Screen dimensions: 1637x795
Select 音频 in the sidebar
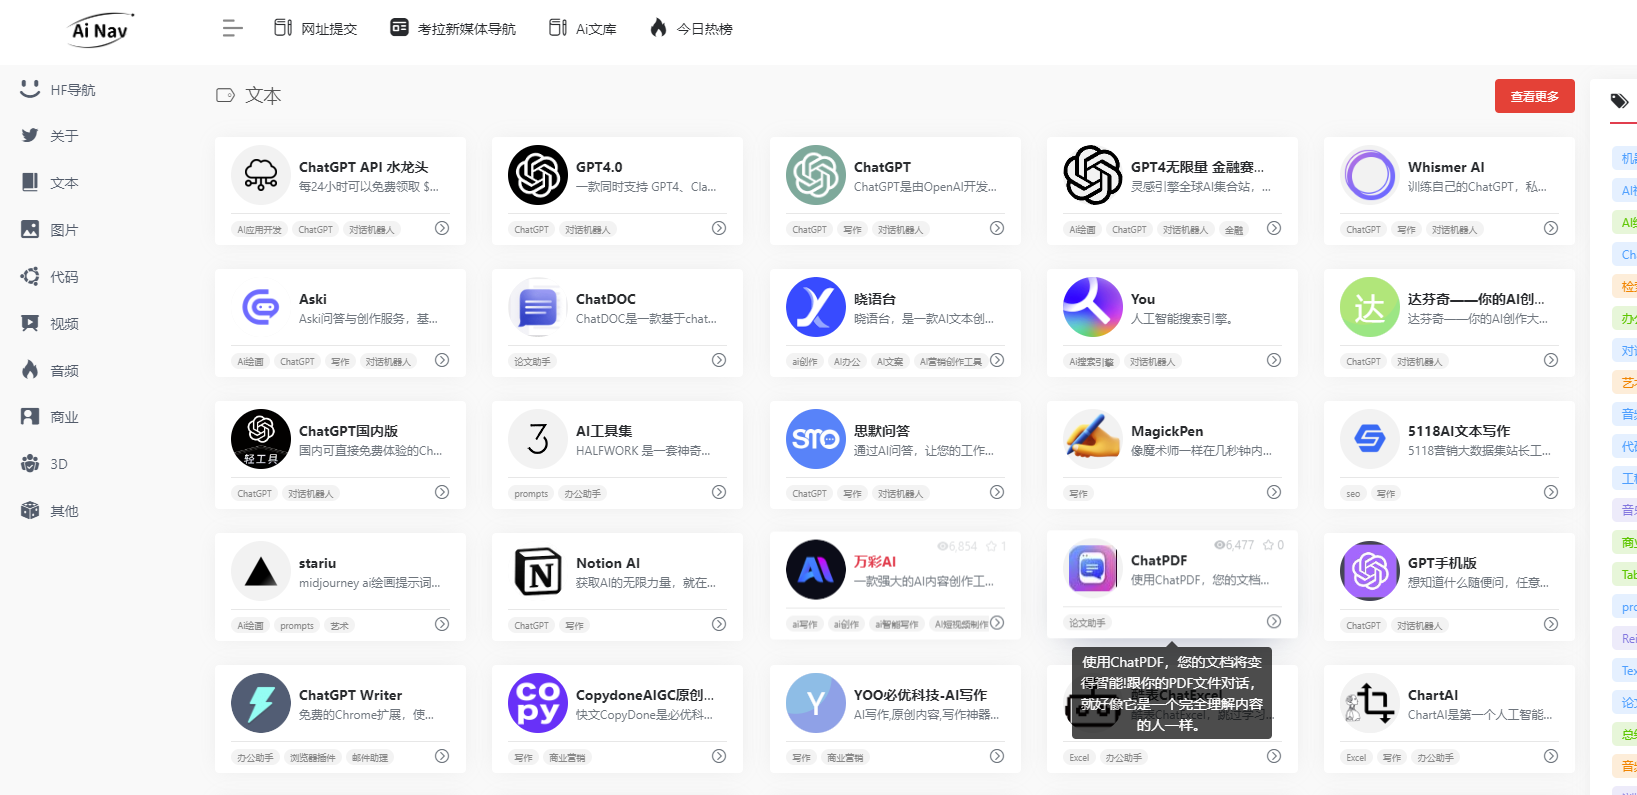click(50, 371)
